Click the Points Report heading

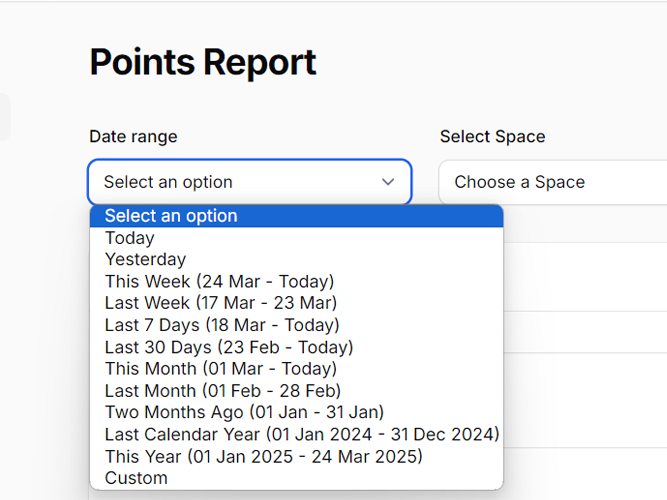[203, 63]
